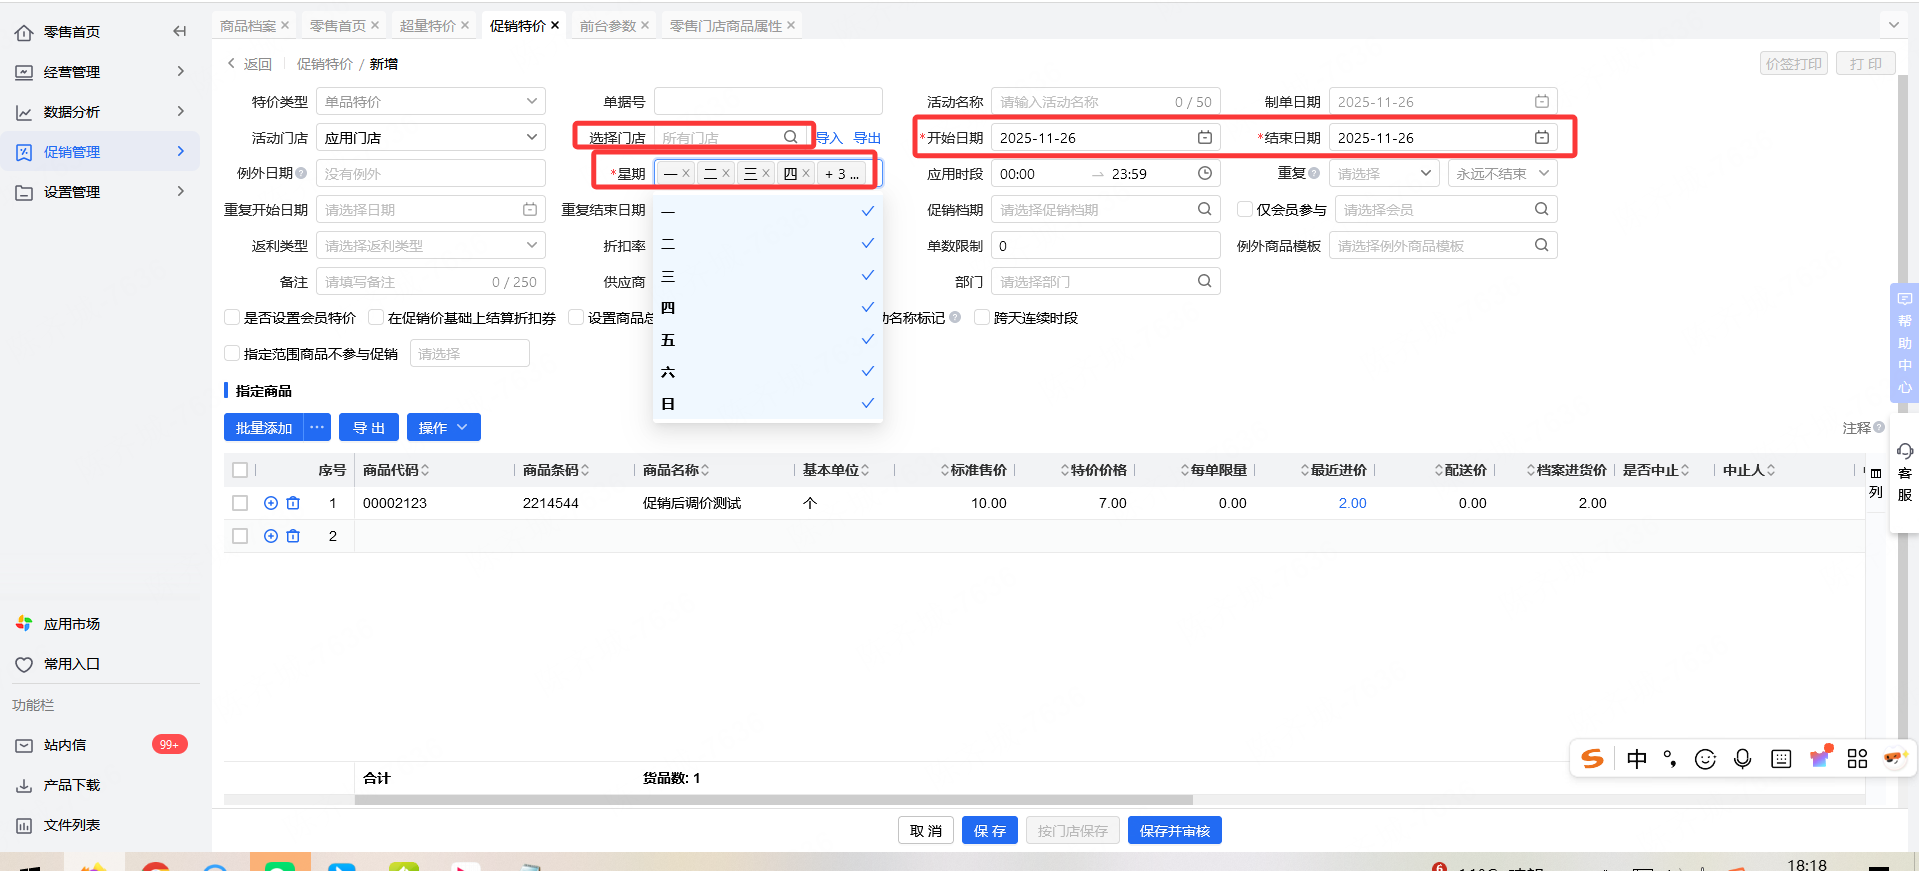Delete row 1 using the trash icon
Viewport: 1919px width, 871px height.
pos(293,503)
